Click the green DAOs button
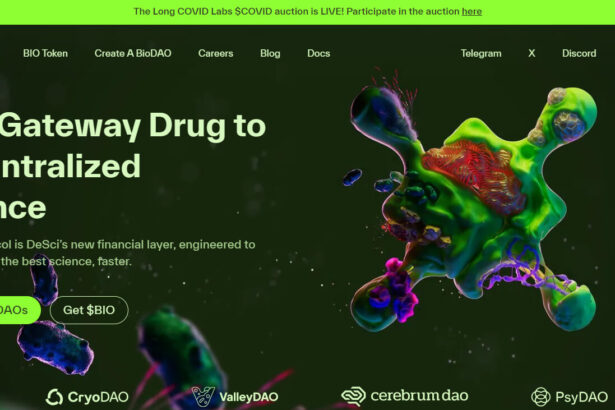Image resolution: width=615 pixels, height=410 pixels. [x=20, y=310]
